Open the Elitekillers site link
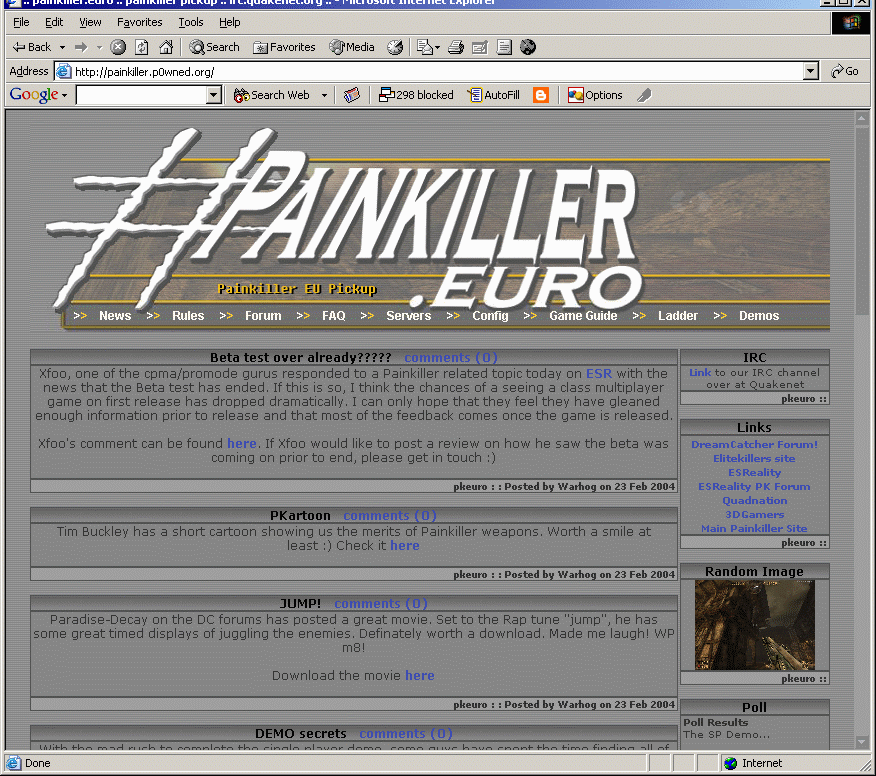This screenshot has width=876, height=776. (754, 459)
